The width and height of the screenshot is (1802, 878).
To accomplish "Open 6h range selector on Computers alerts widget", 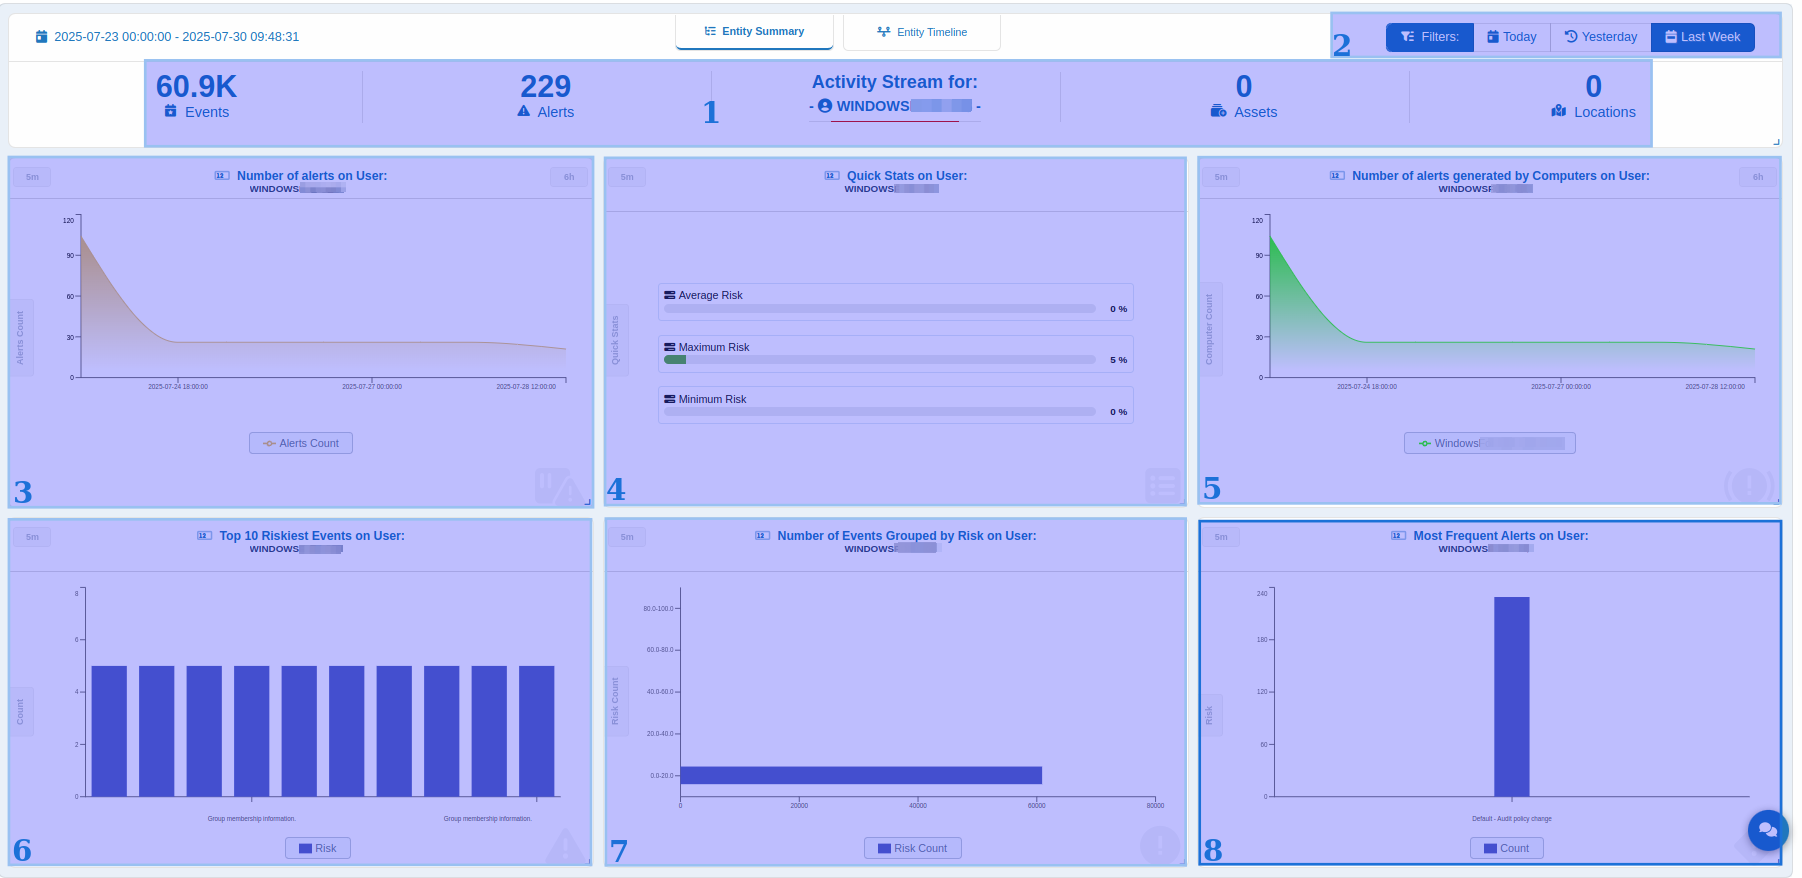I will (x=1757, y=177).
